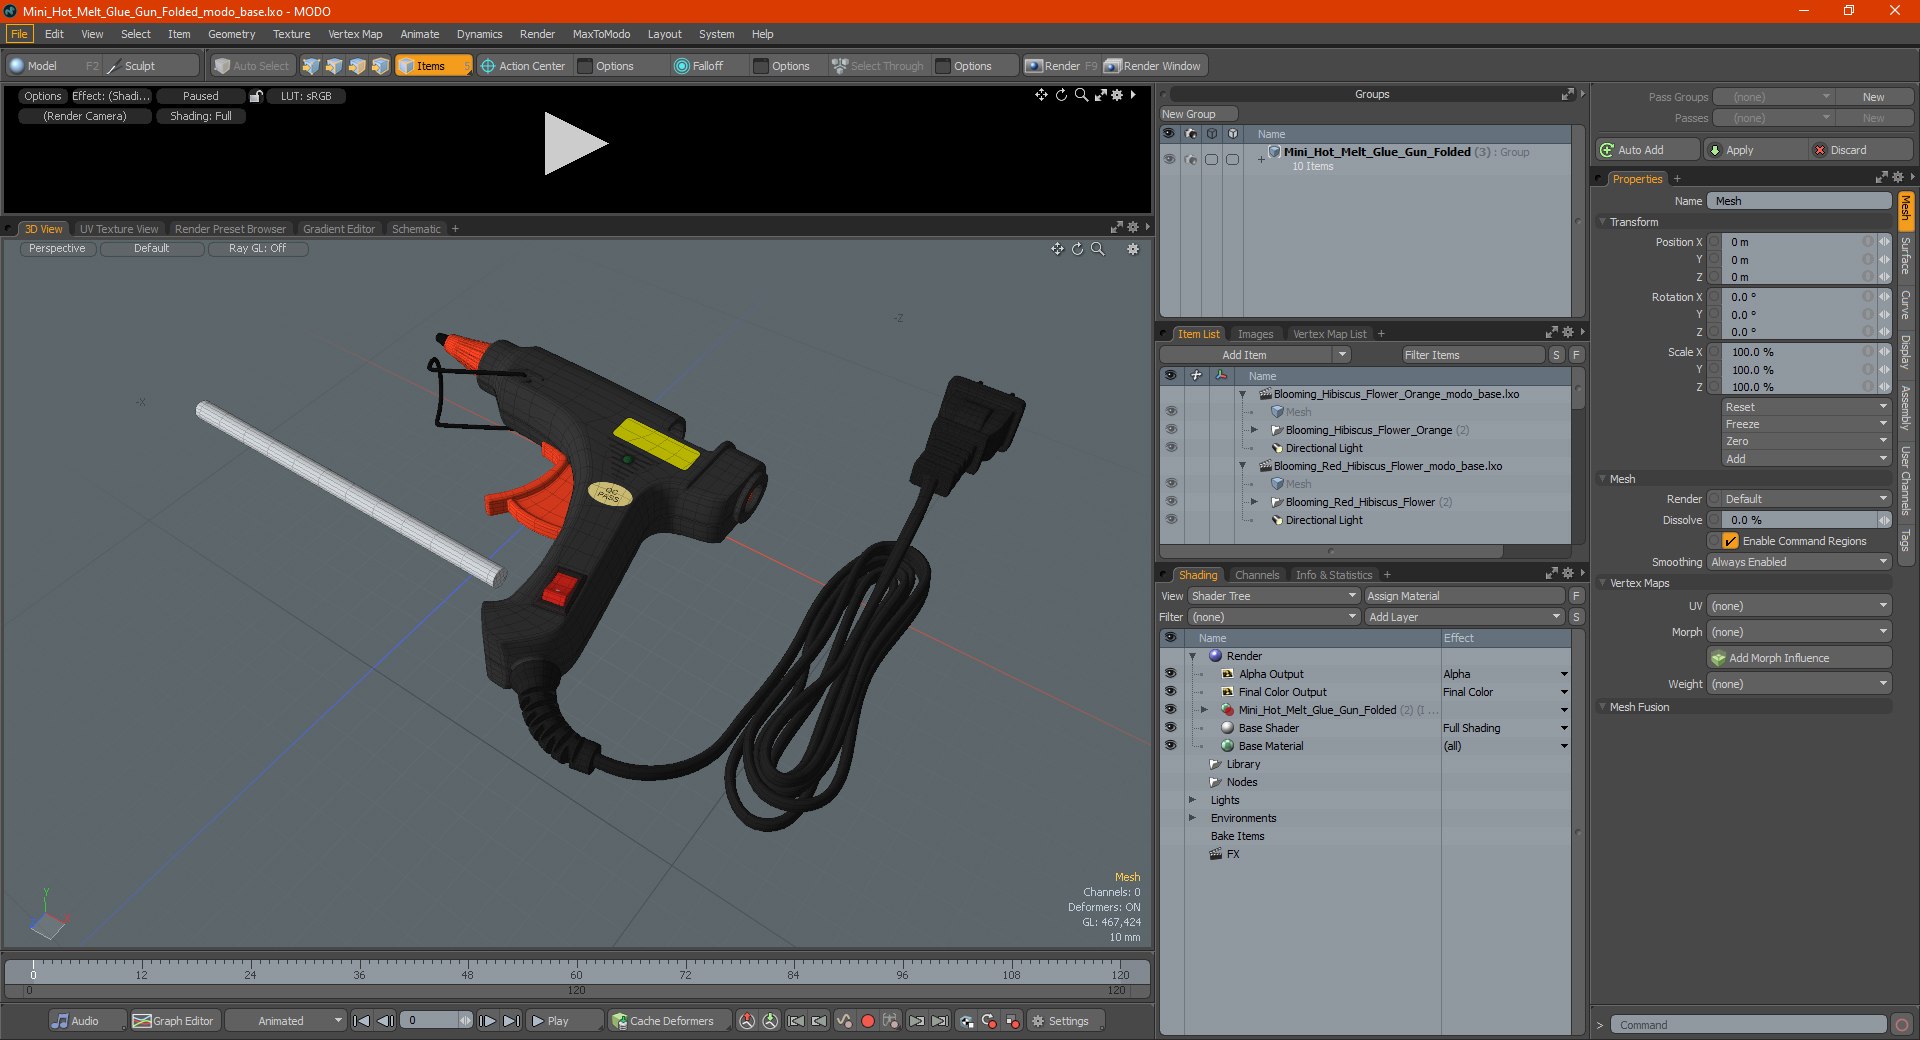Viewport: 1920px width, 1040px height.
Task: Jump to the first frame
Action: click(x=361, y=1021)
